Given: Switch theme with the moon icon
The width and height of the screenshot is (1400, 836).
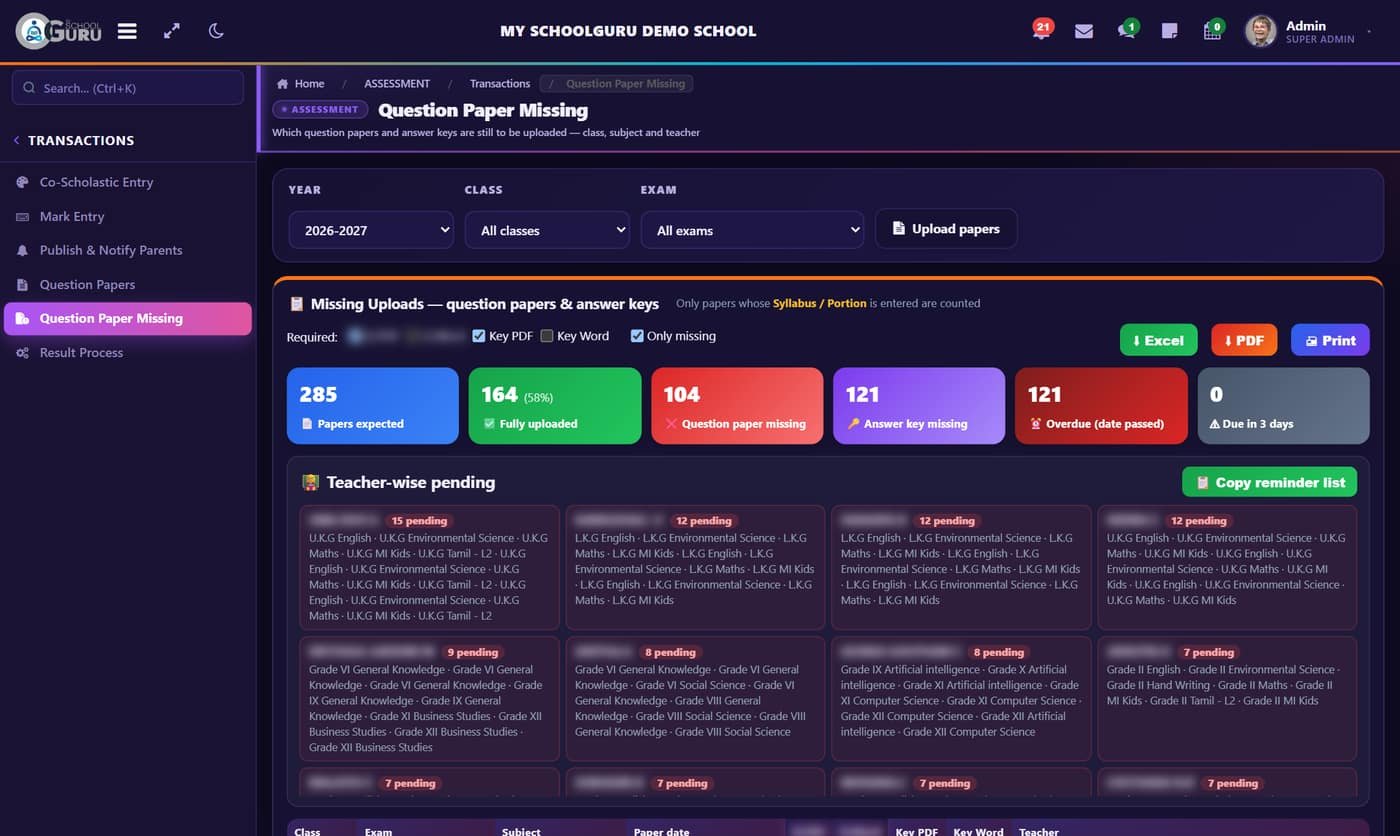Looking at the screenshot, I should click(216, 31).
